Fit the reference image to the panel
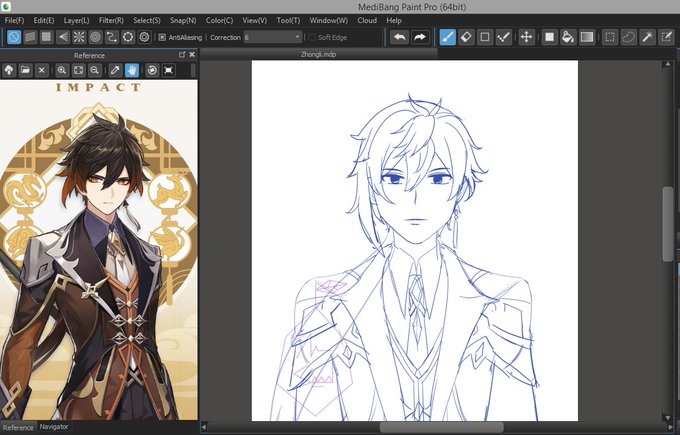Screen dimensions: 680x435 point(78,70)
